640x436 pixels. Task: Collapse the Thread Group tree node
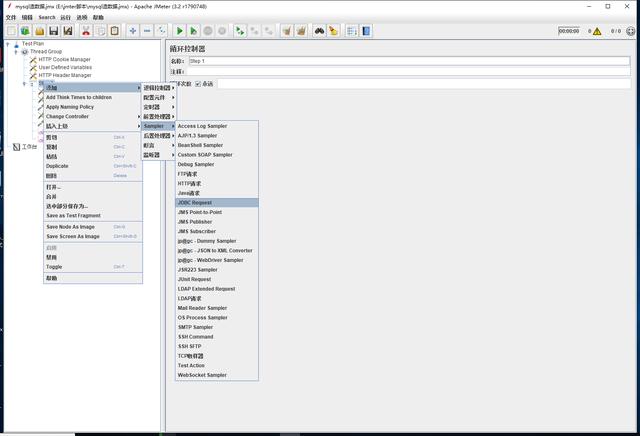point(15,51)
